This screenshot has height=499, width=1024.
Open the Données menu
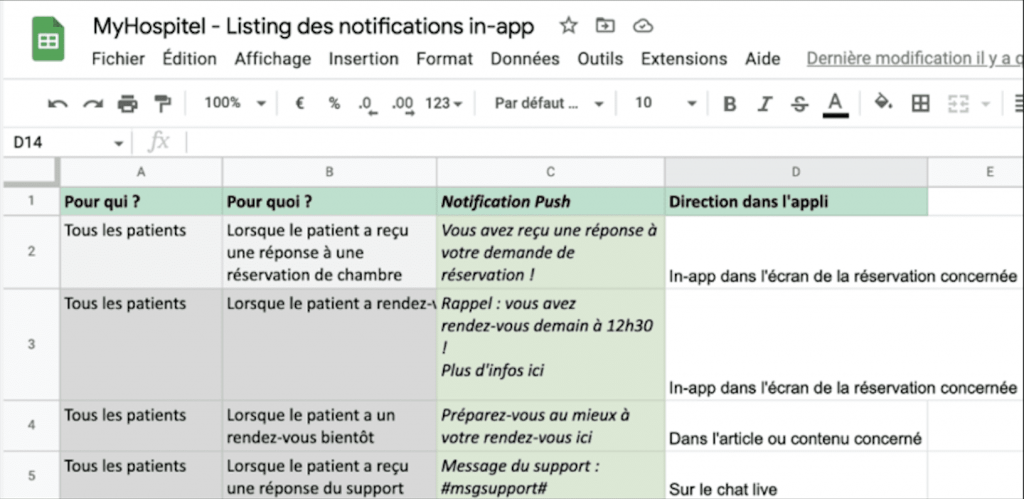(x=524, y=59)
